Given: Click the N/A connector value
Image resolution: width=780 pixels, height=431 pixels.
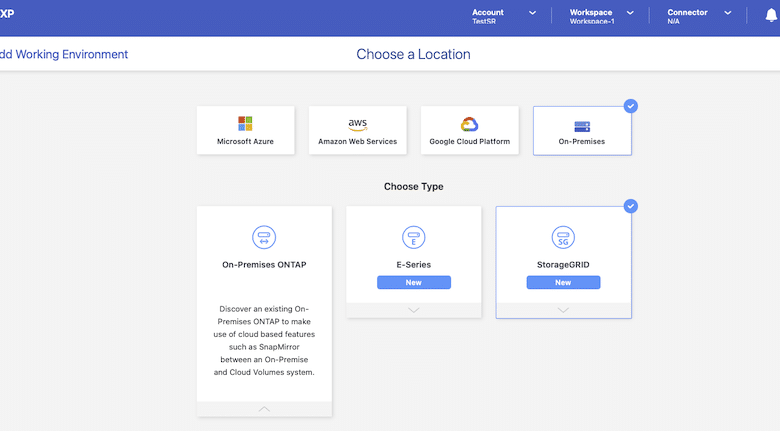Looking at the screenshot, I should tap(673, 21).
